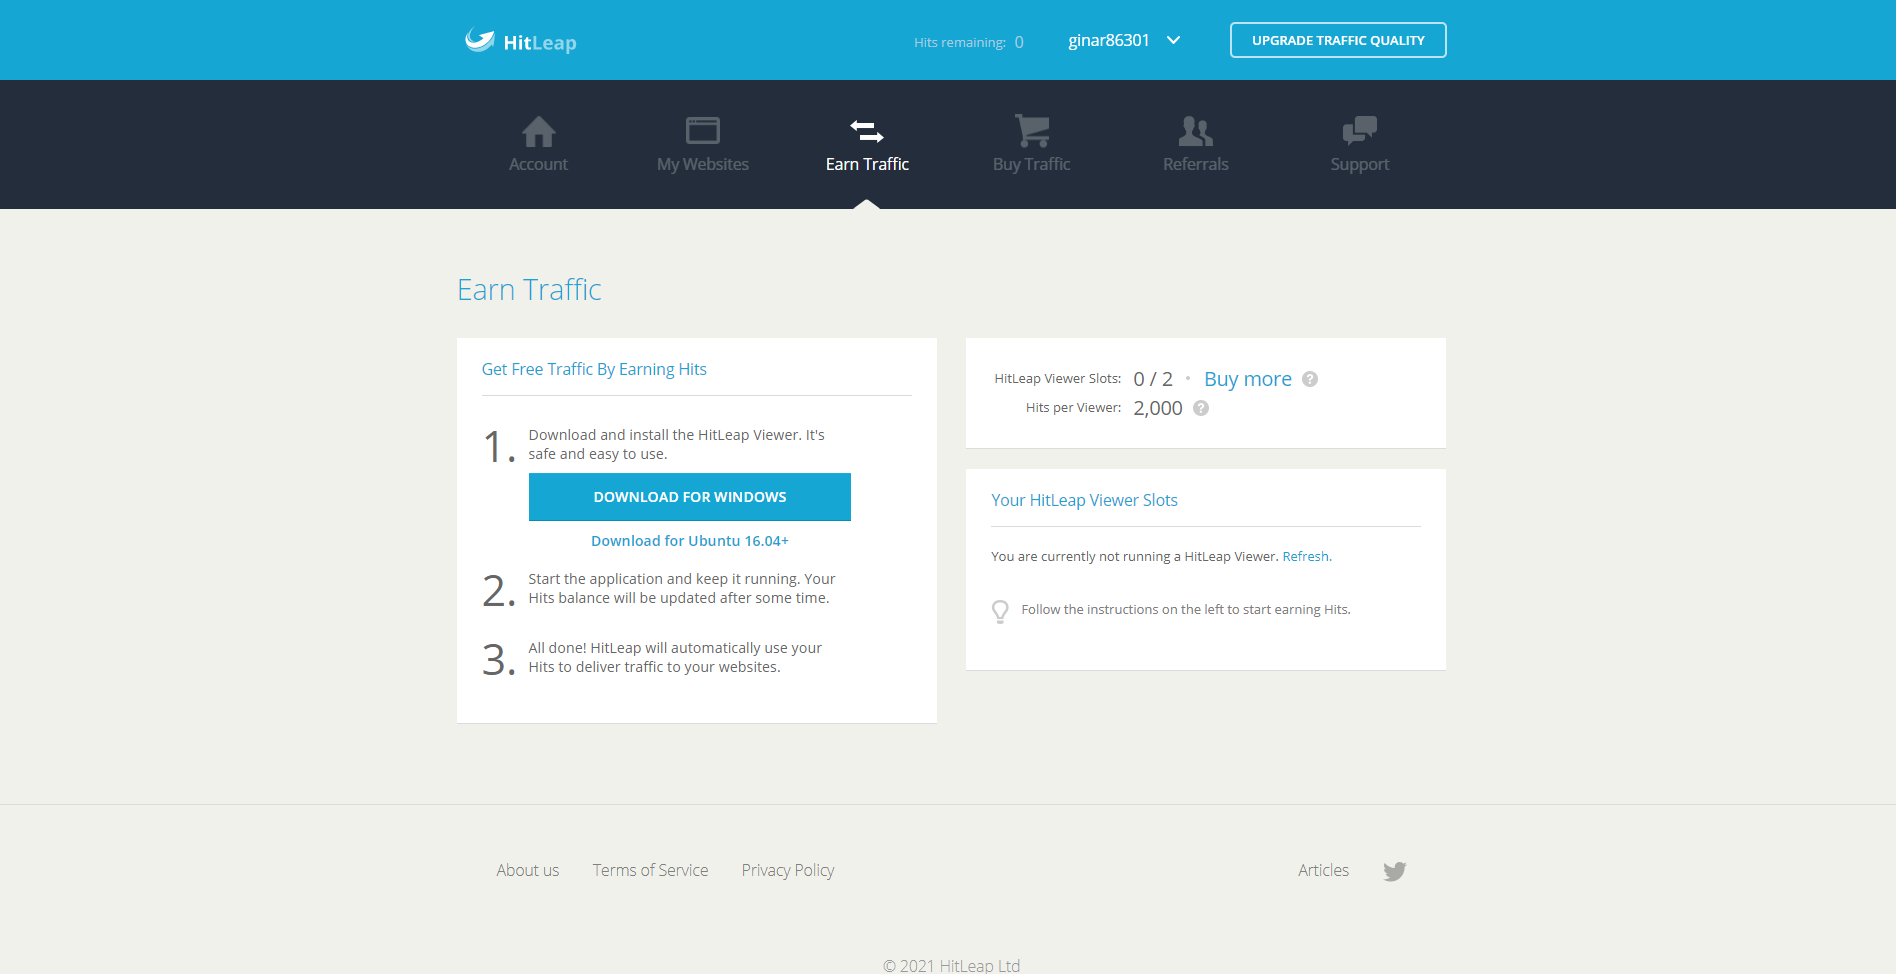
Task: Open the Support tab label
Action: [1359, 164]
